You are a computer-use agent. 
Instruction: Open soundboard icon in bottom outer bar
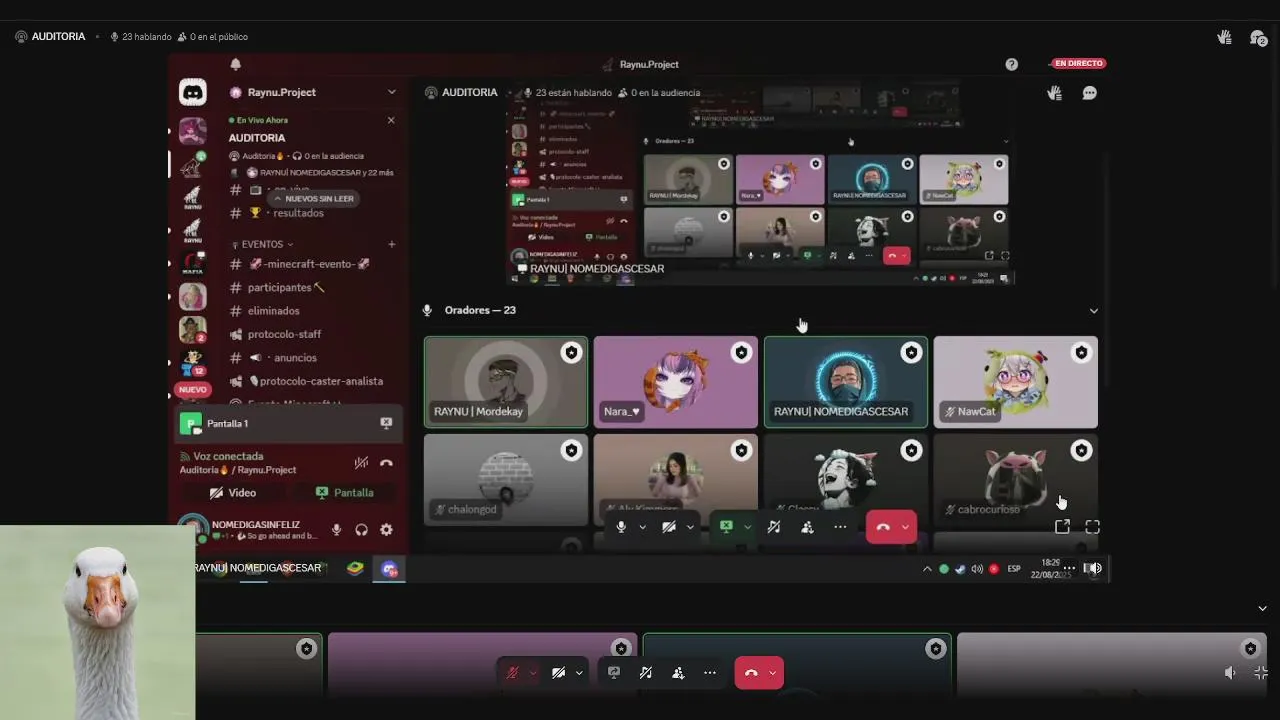646,673
